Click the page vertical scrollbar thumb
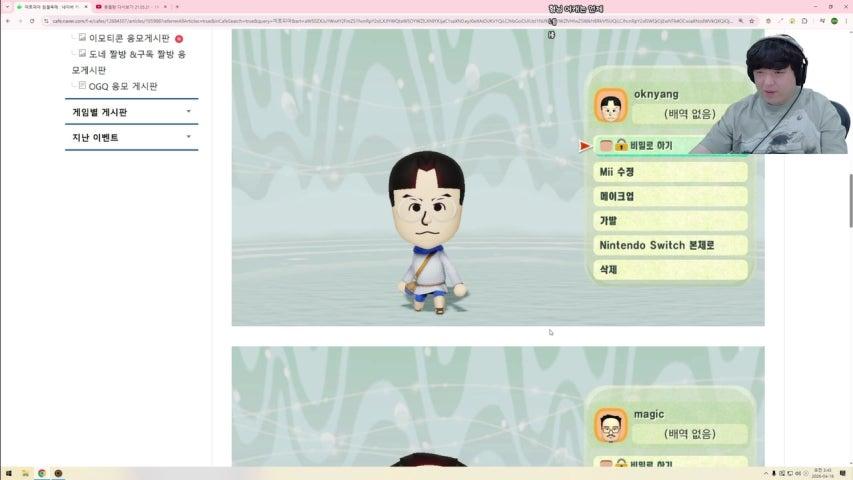The image size is (853, 480). pyautogui.click(x=850, y=200)
